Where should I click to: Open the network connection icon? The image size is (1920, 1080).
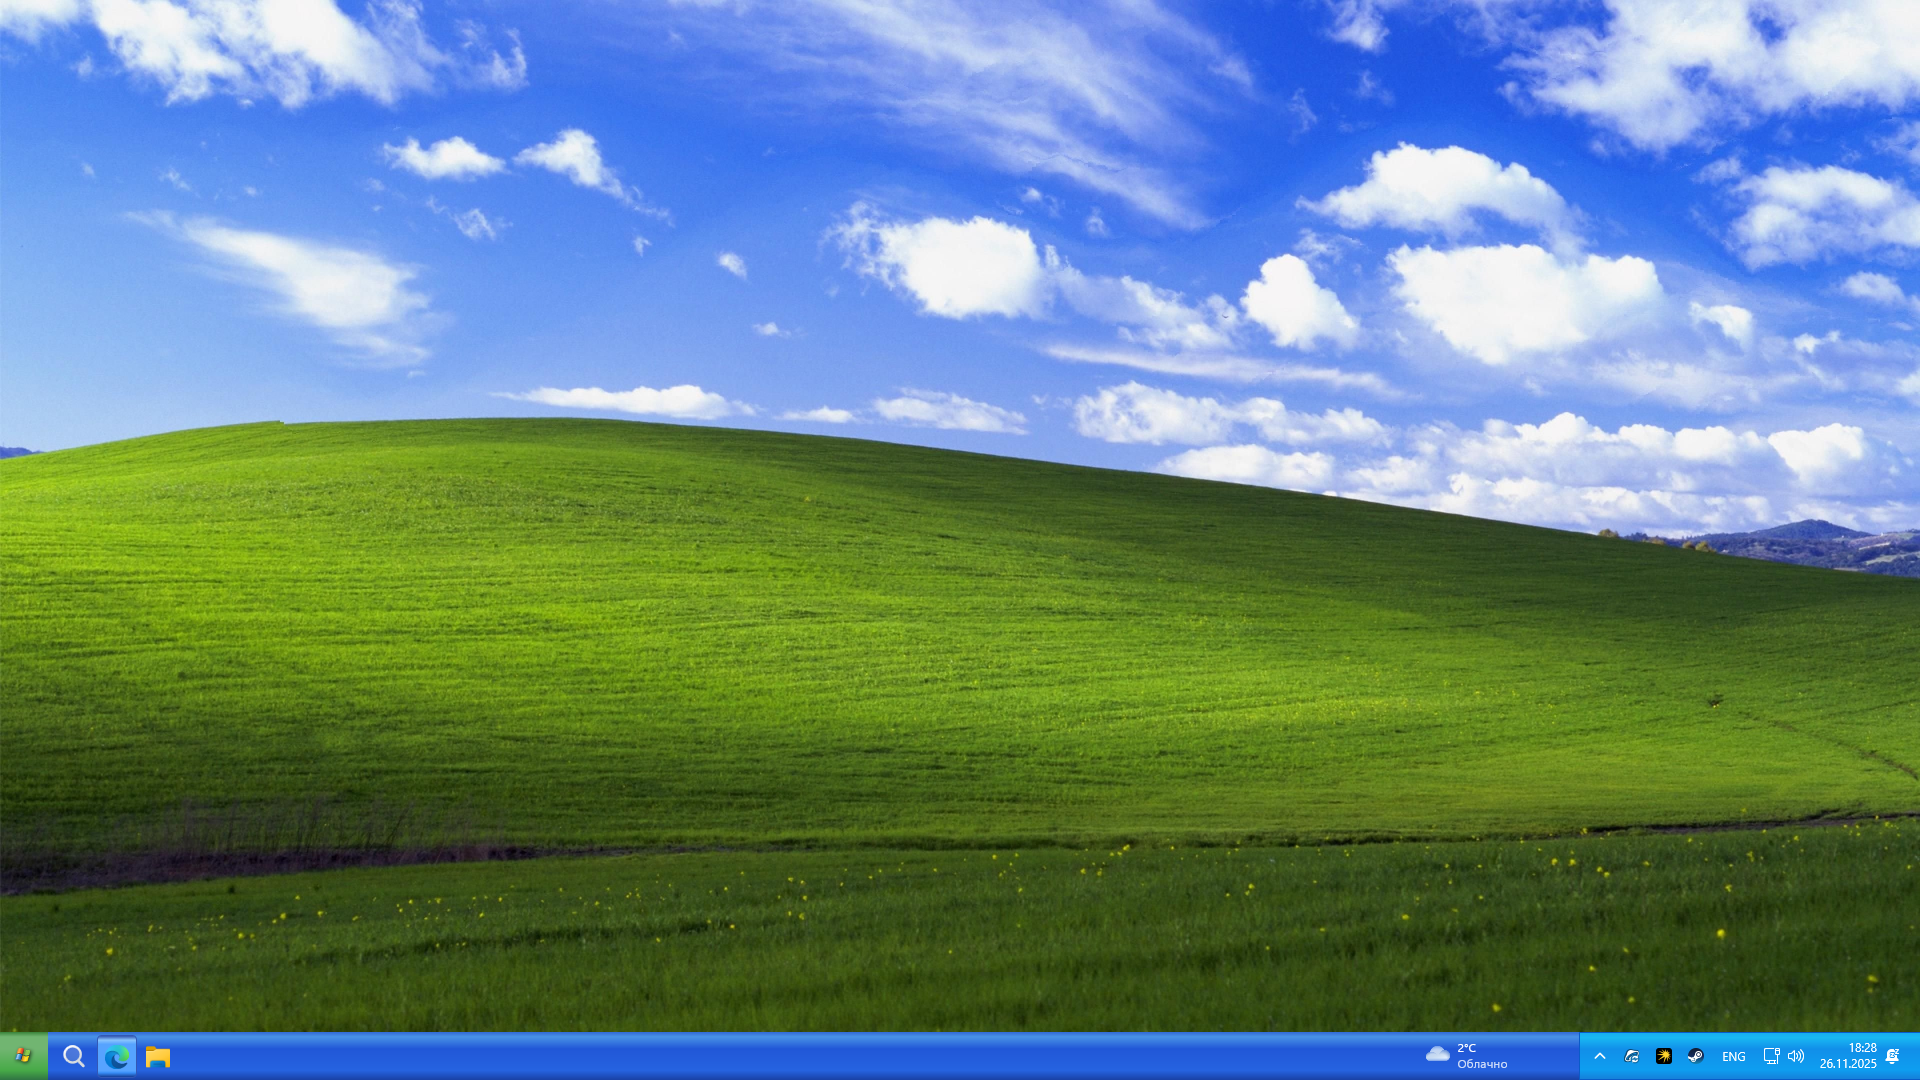(x=1770, y=1056)
